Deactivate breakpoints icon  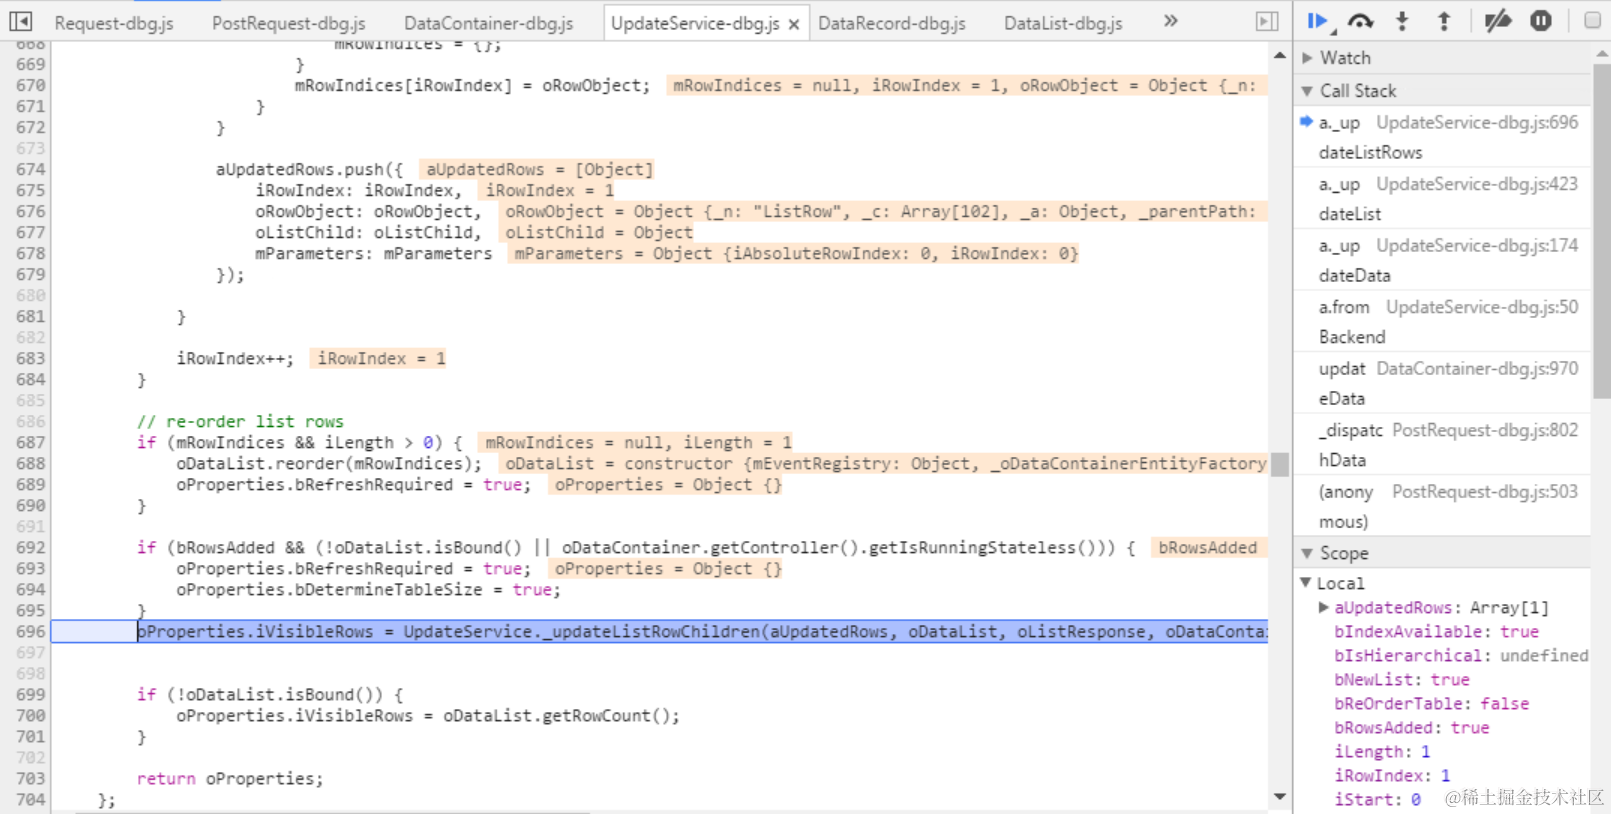(1497, 21)
